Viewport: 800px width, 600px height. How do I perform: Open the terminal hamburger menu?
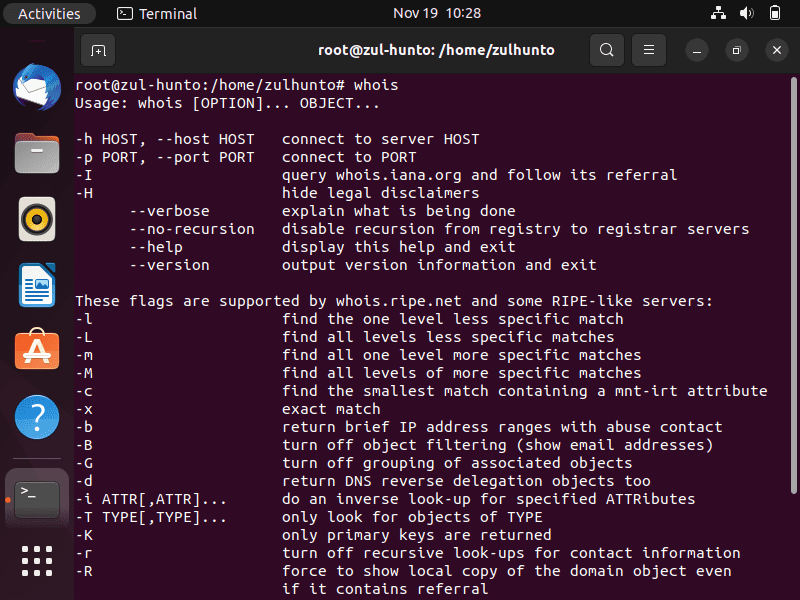[648, 50]
